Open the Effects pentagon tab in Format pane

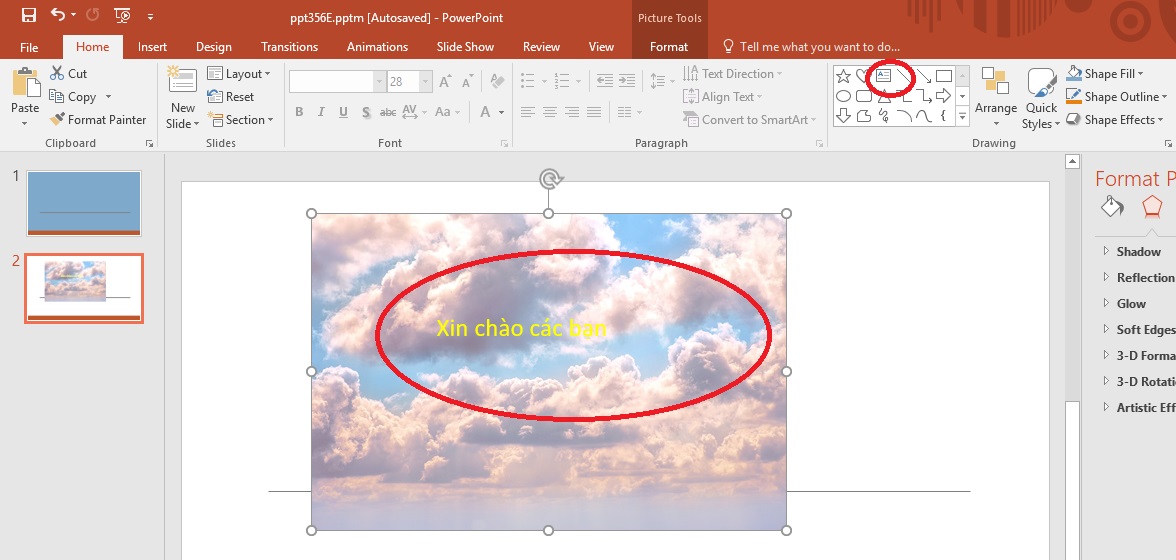click(1152, 206)
